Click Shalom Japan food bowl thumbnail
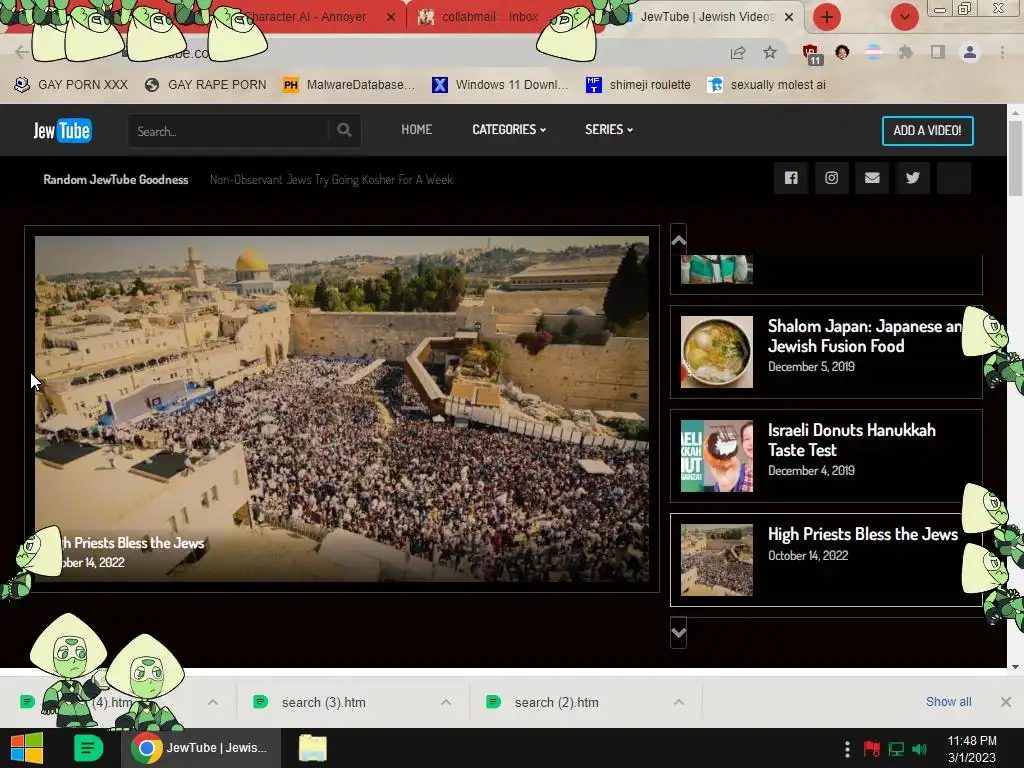The width and height of the screenshot is (1024, 768). click(716, 352)
